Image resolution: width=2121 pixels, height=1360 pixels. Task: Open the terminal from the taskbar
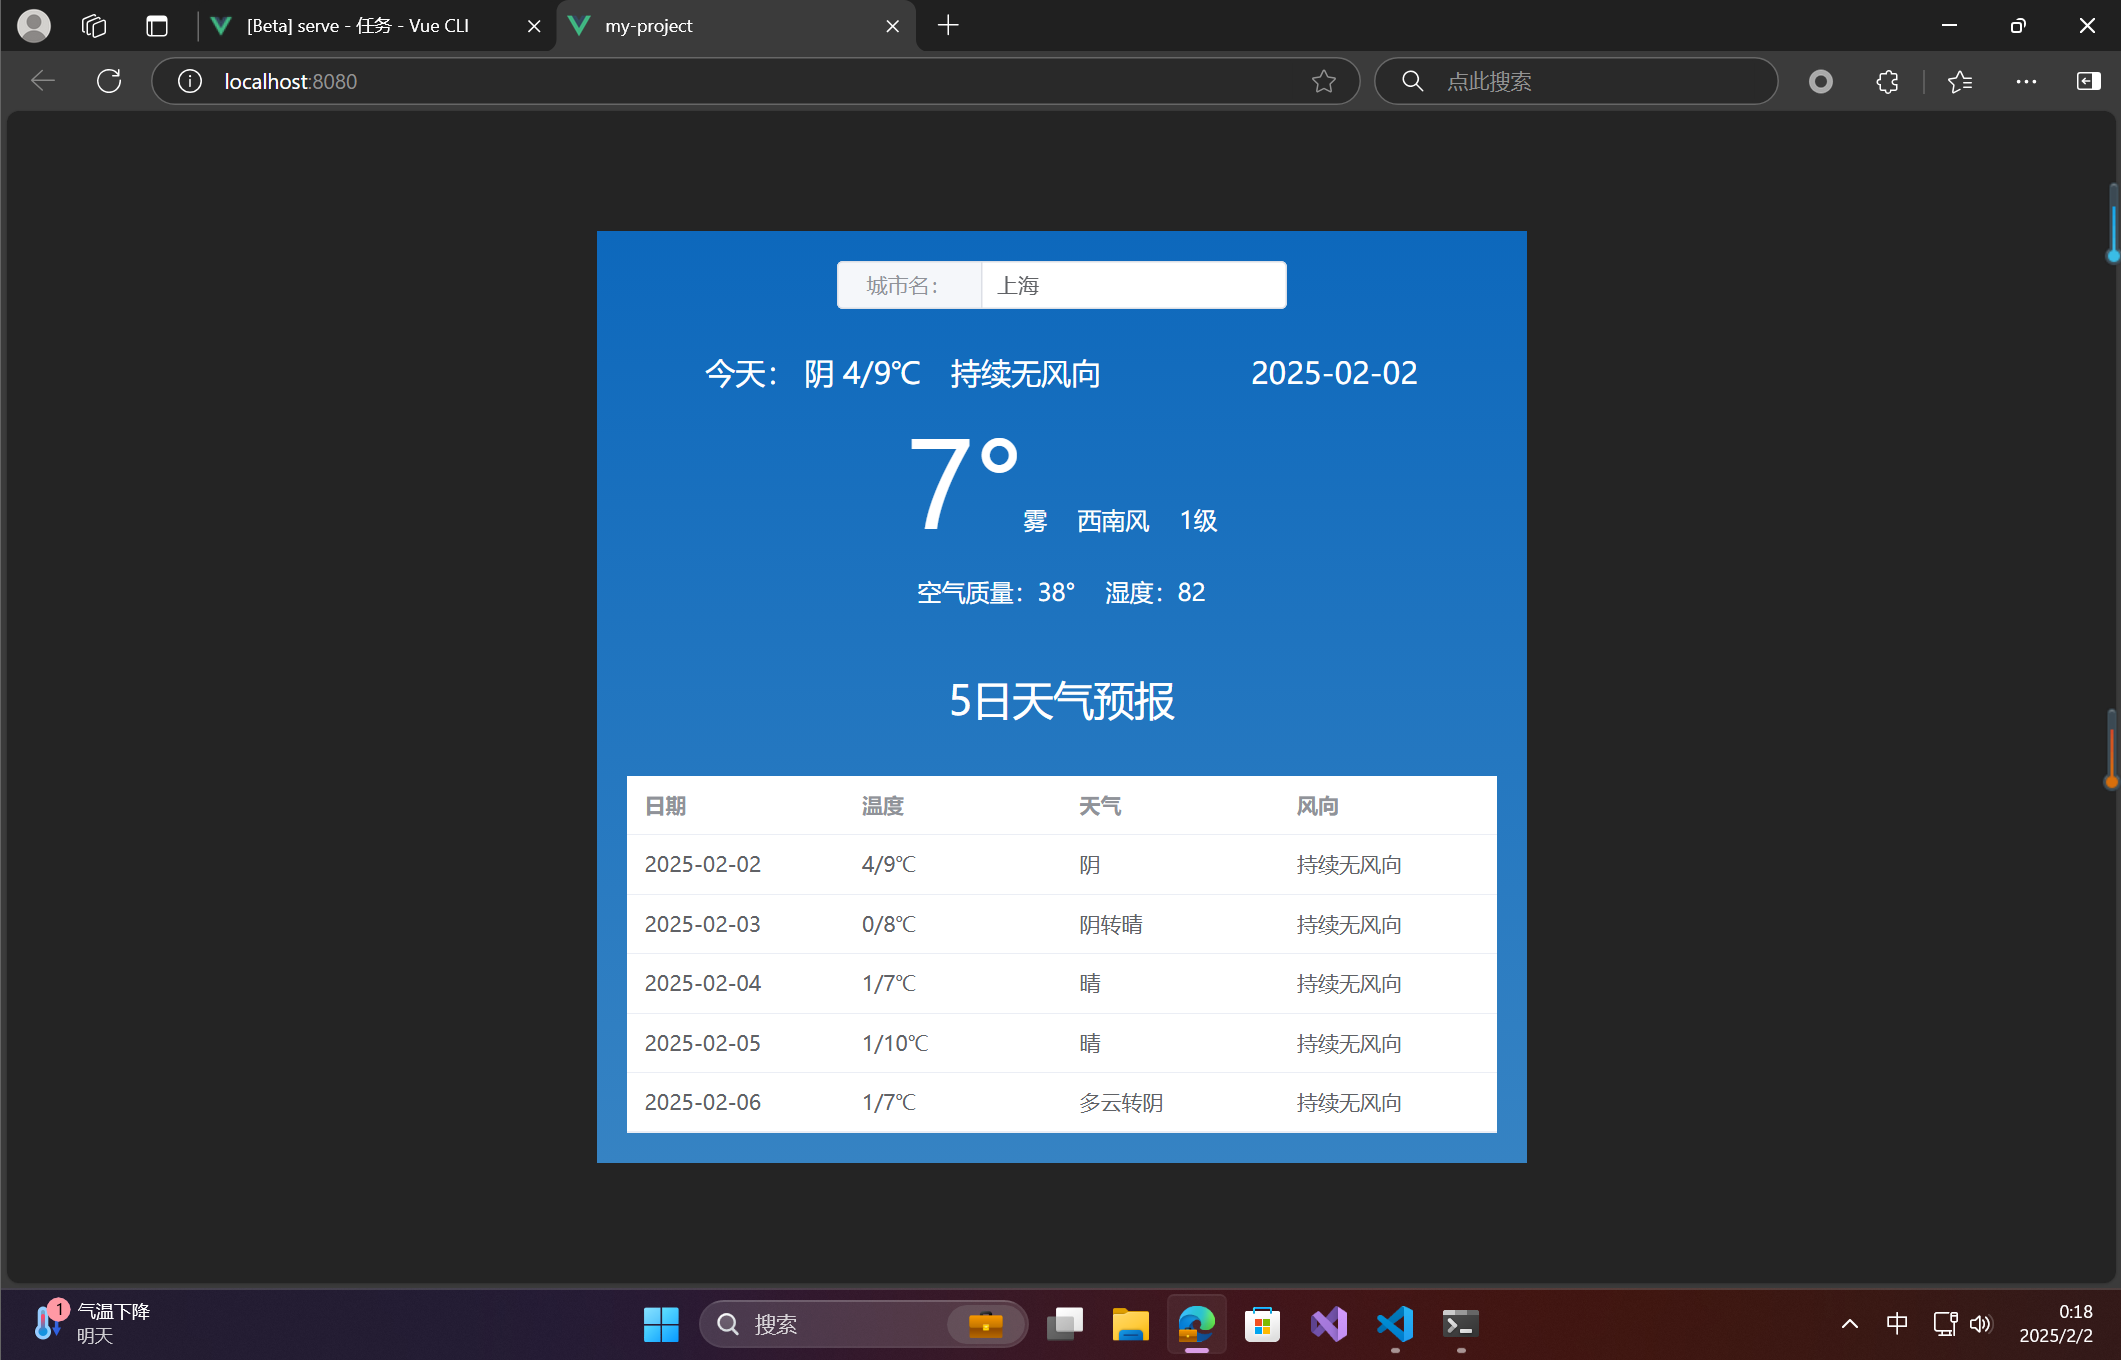pyautogui.click(x=1459, y=1324)
